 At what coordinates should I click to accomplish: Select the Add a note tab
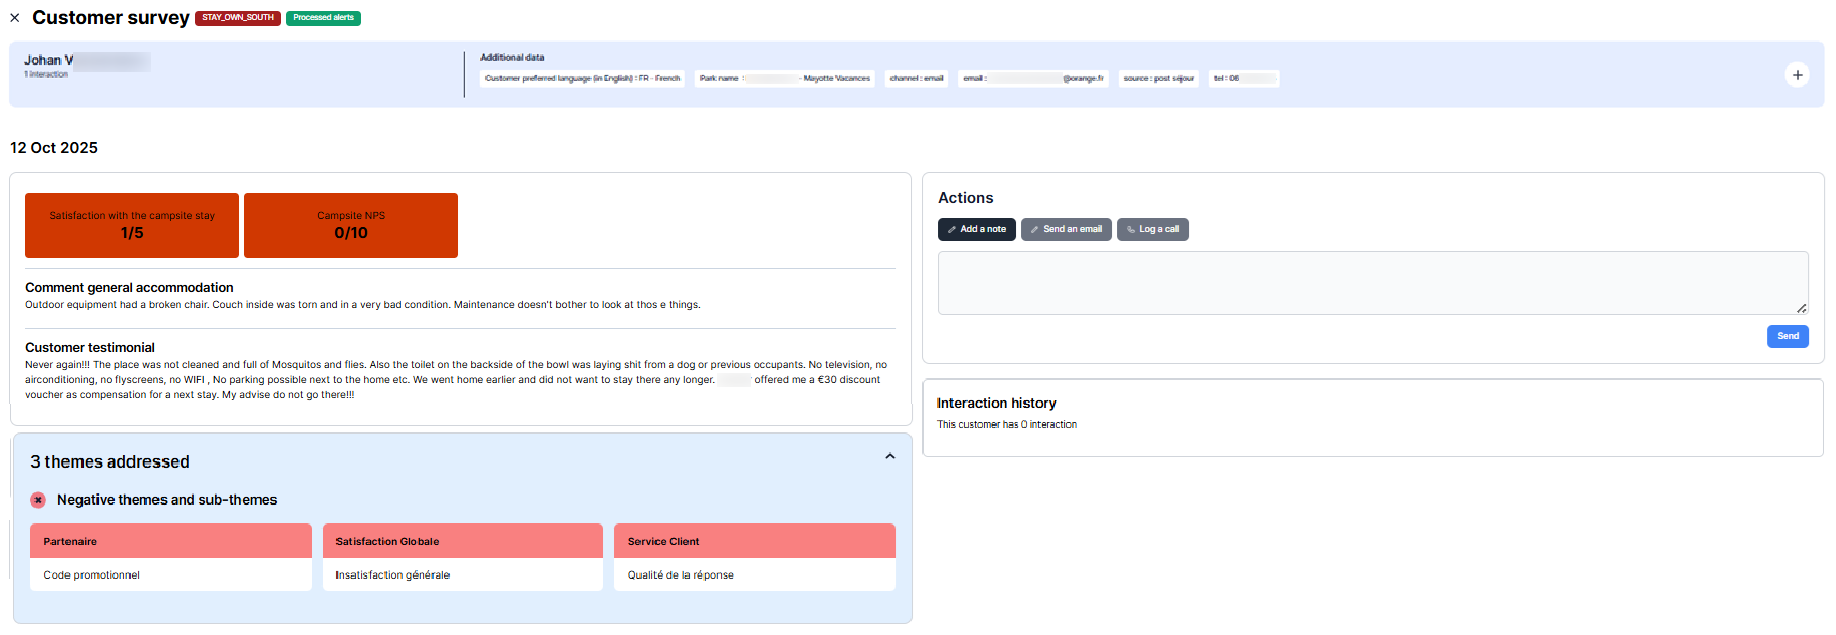coord(976,229)
